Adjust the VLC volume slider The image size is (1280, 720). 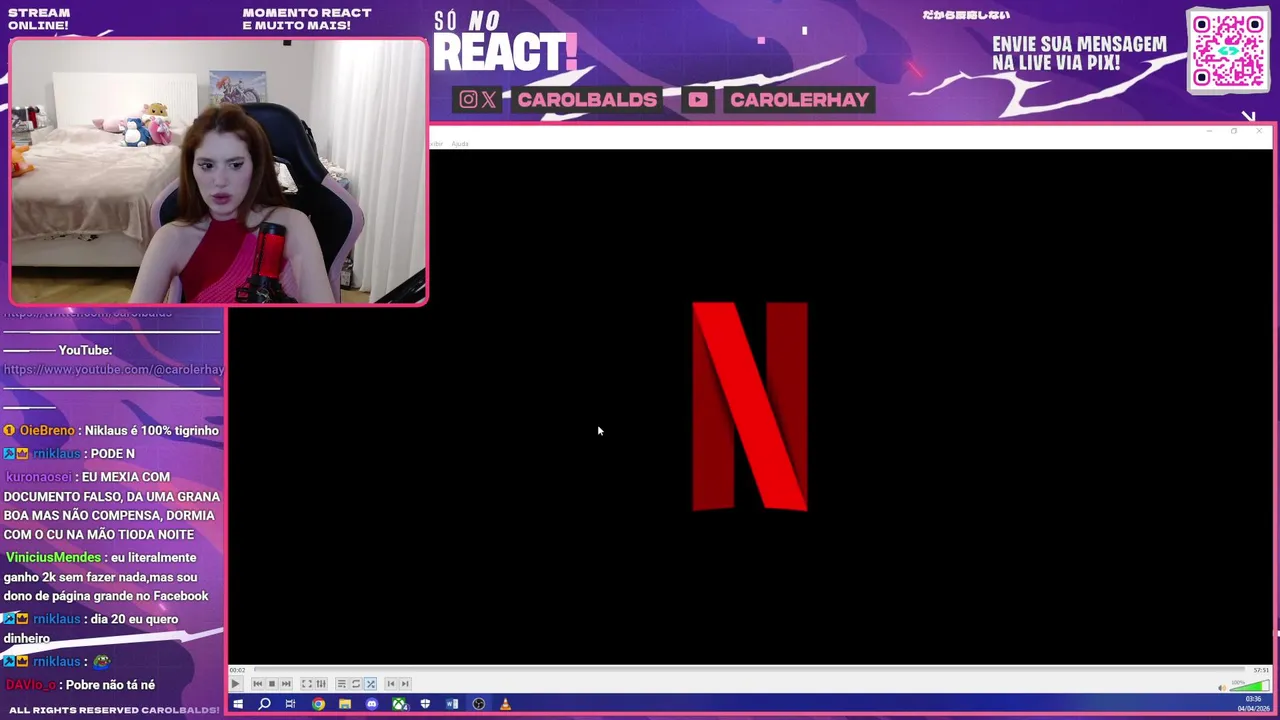1249,686
